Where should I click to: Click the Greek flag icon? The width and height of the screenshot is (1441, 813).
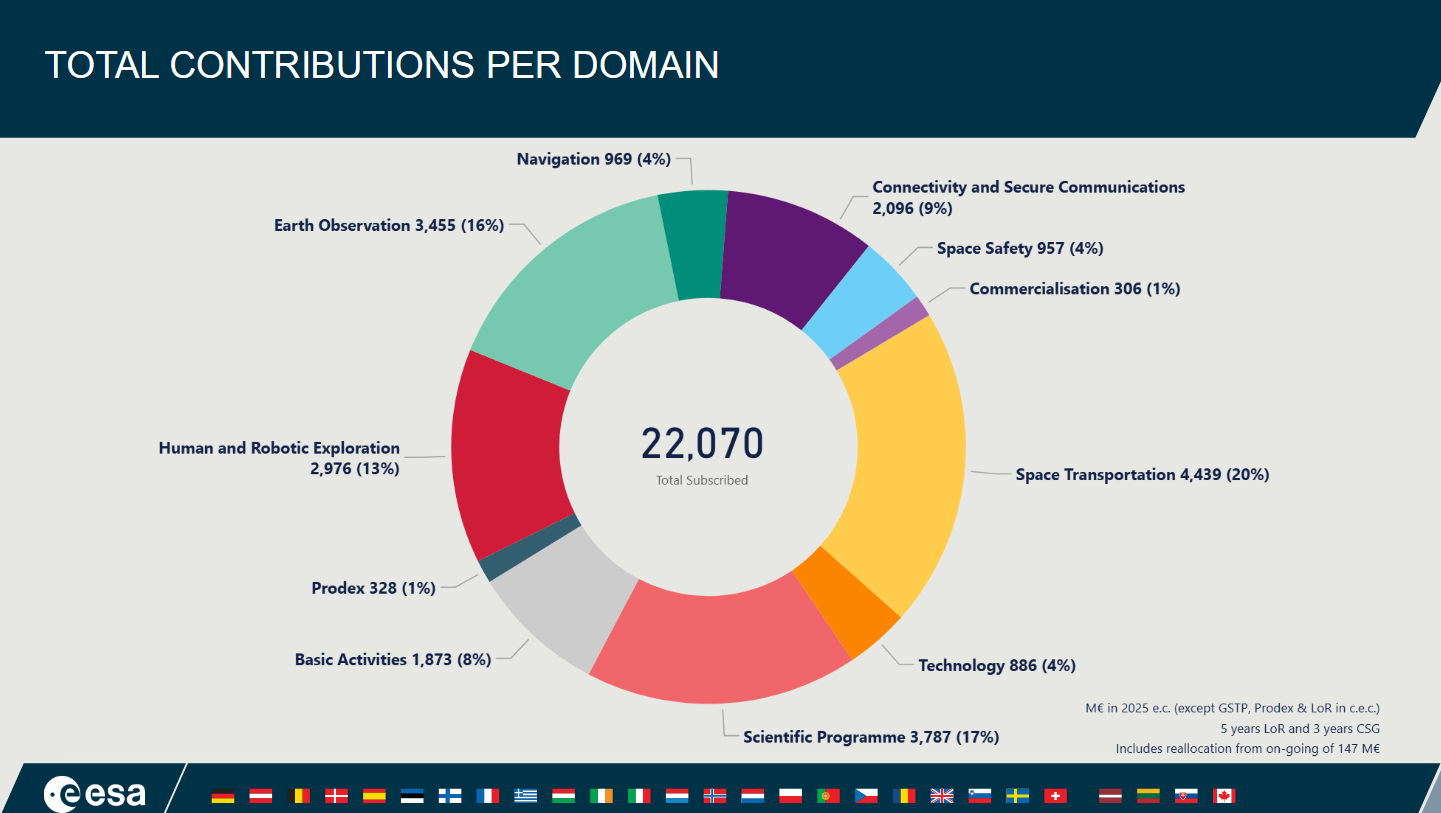pyautogui.click(x=526, y=796)
